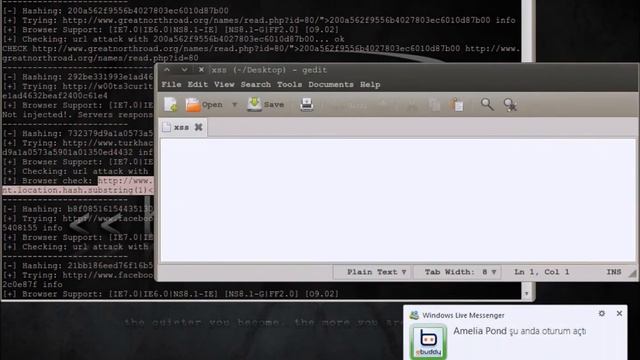Close the xss tab
Screen dimensions: 640x360
(x=198, y=127)
